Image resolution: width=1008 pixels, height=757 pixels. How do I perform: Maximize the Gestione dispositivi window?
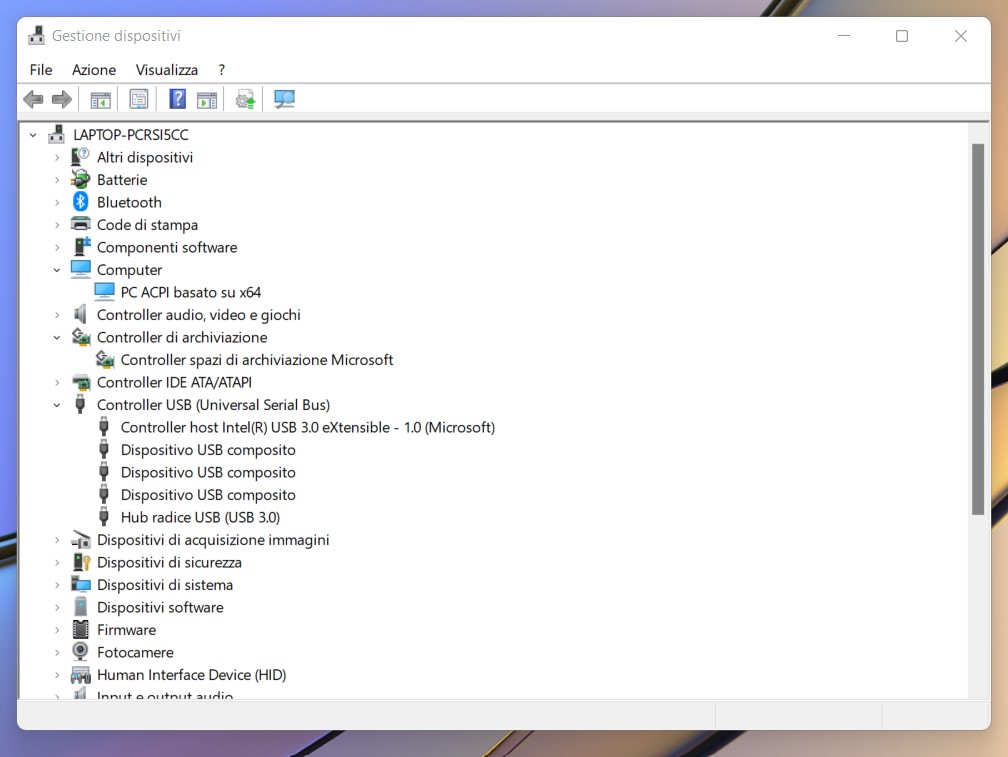tap(902, 36)
